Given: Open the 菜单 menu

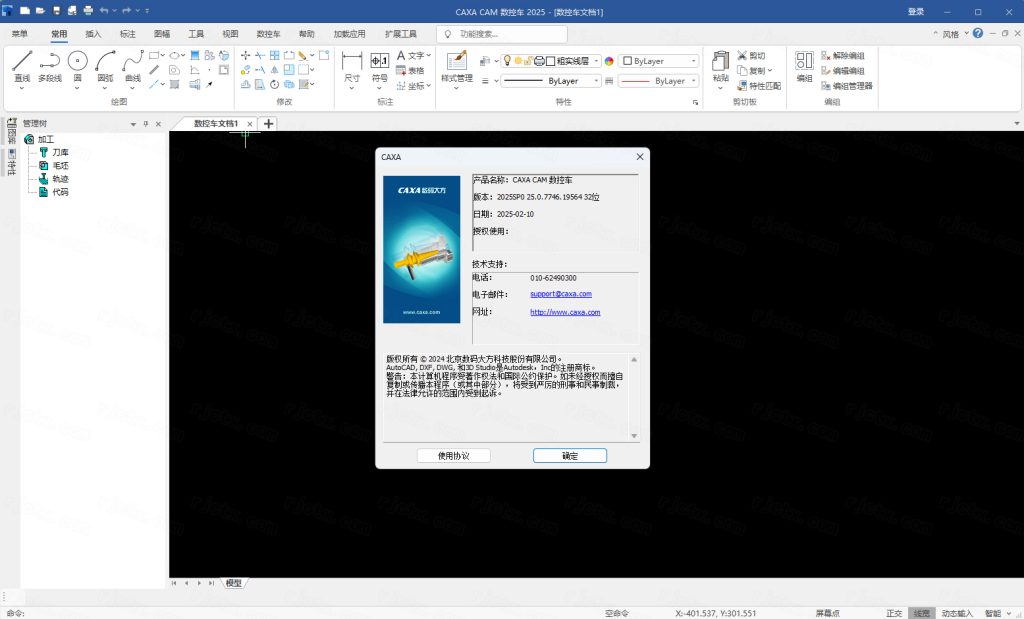Looking at the screenshot, I should pyautogui.click(x=20, y=33).
